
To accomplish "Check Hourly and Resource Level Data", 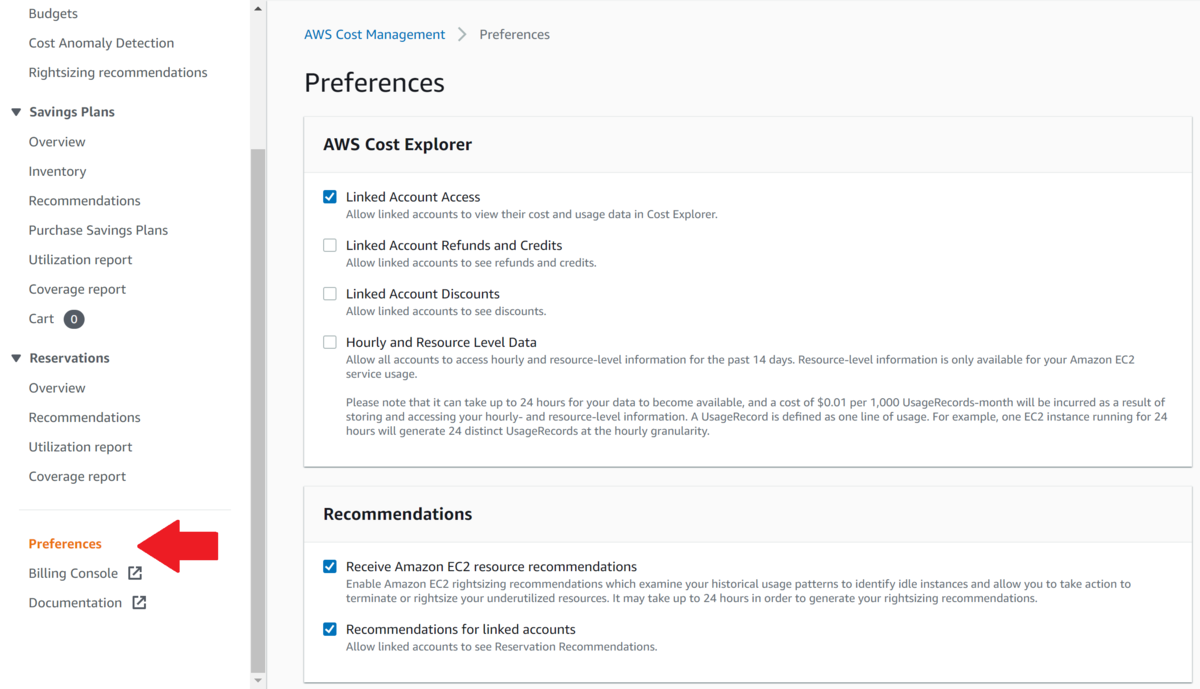I will 330,342.
